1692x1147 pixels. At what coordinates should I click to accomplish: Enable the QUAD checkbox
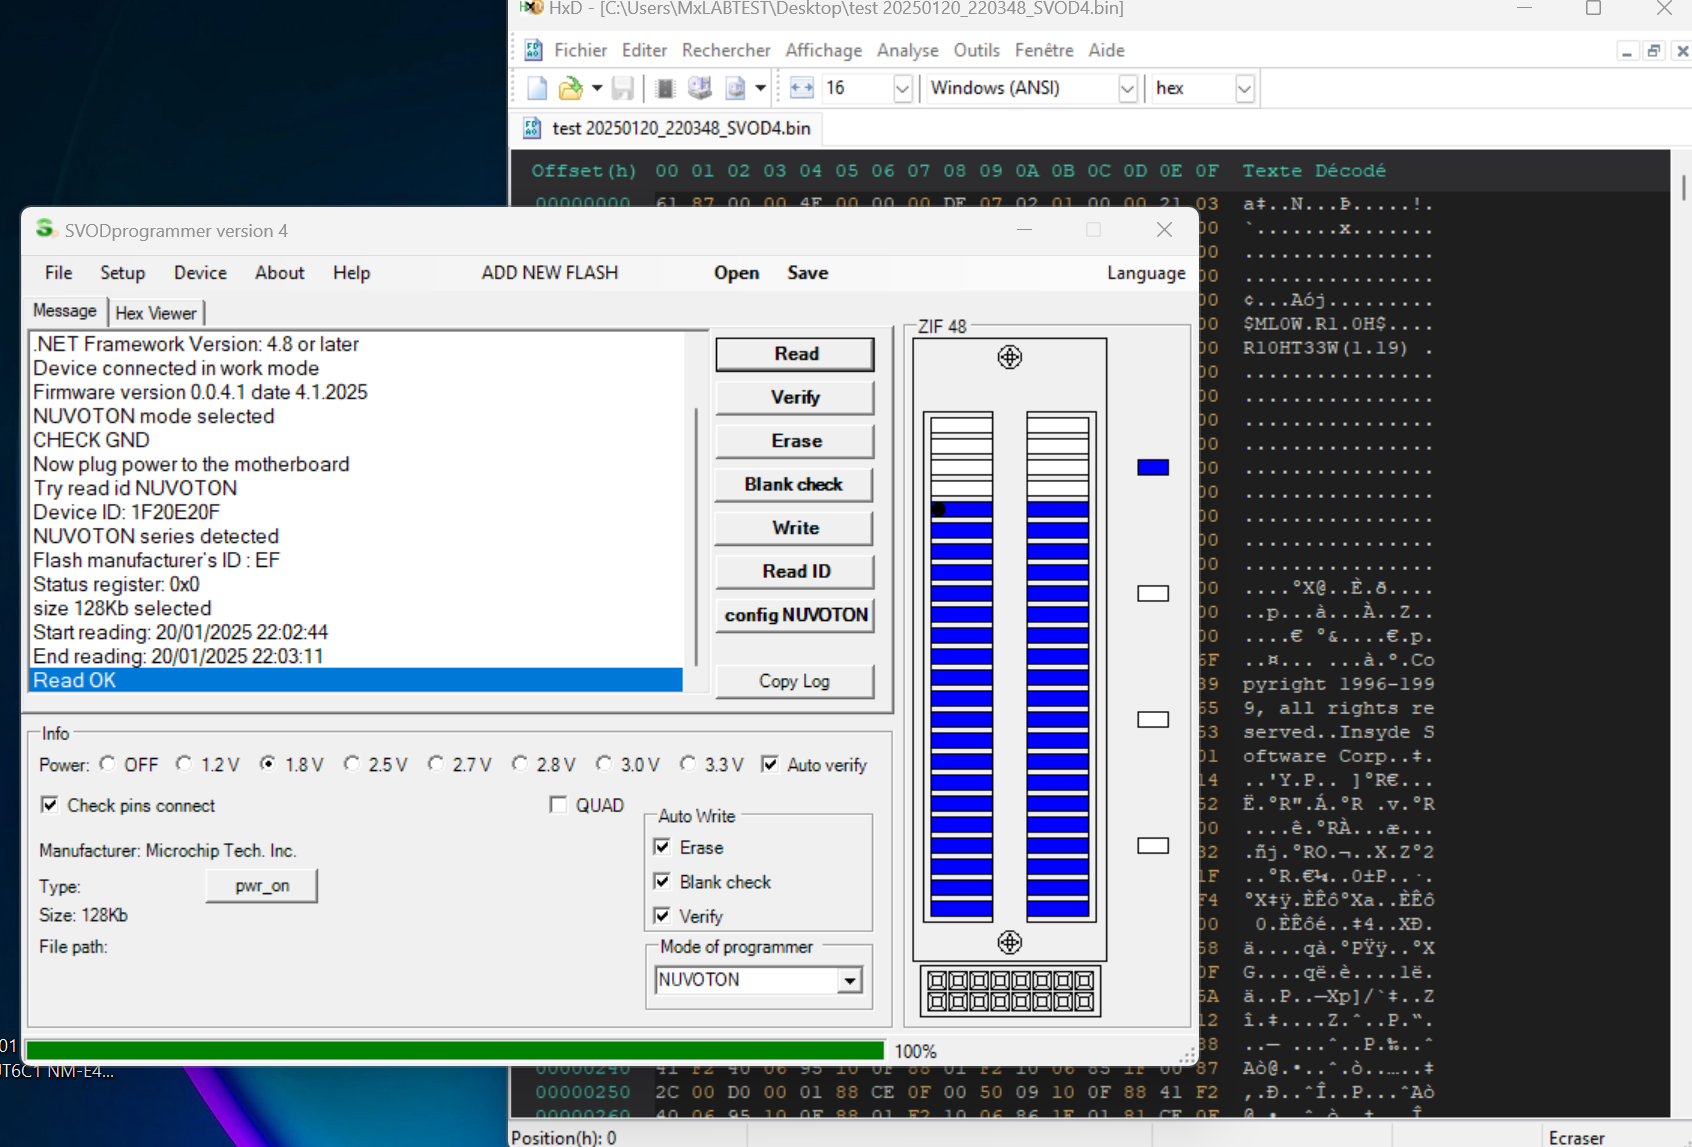click(559, 805)
